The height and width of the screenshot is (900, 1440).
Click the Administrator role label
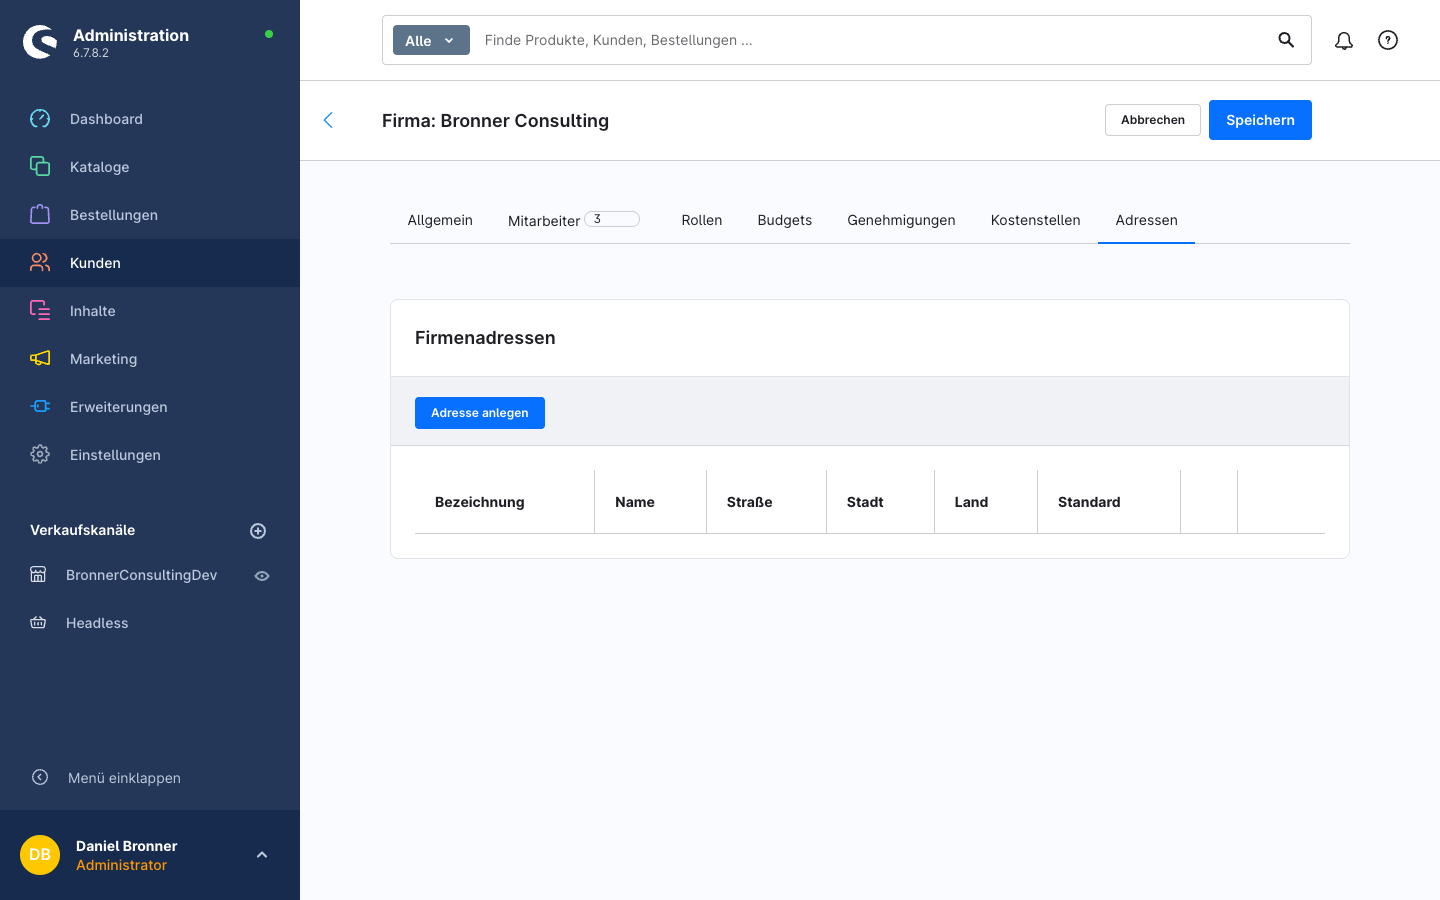121,865
